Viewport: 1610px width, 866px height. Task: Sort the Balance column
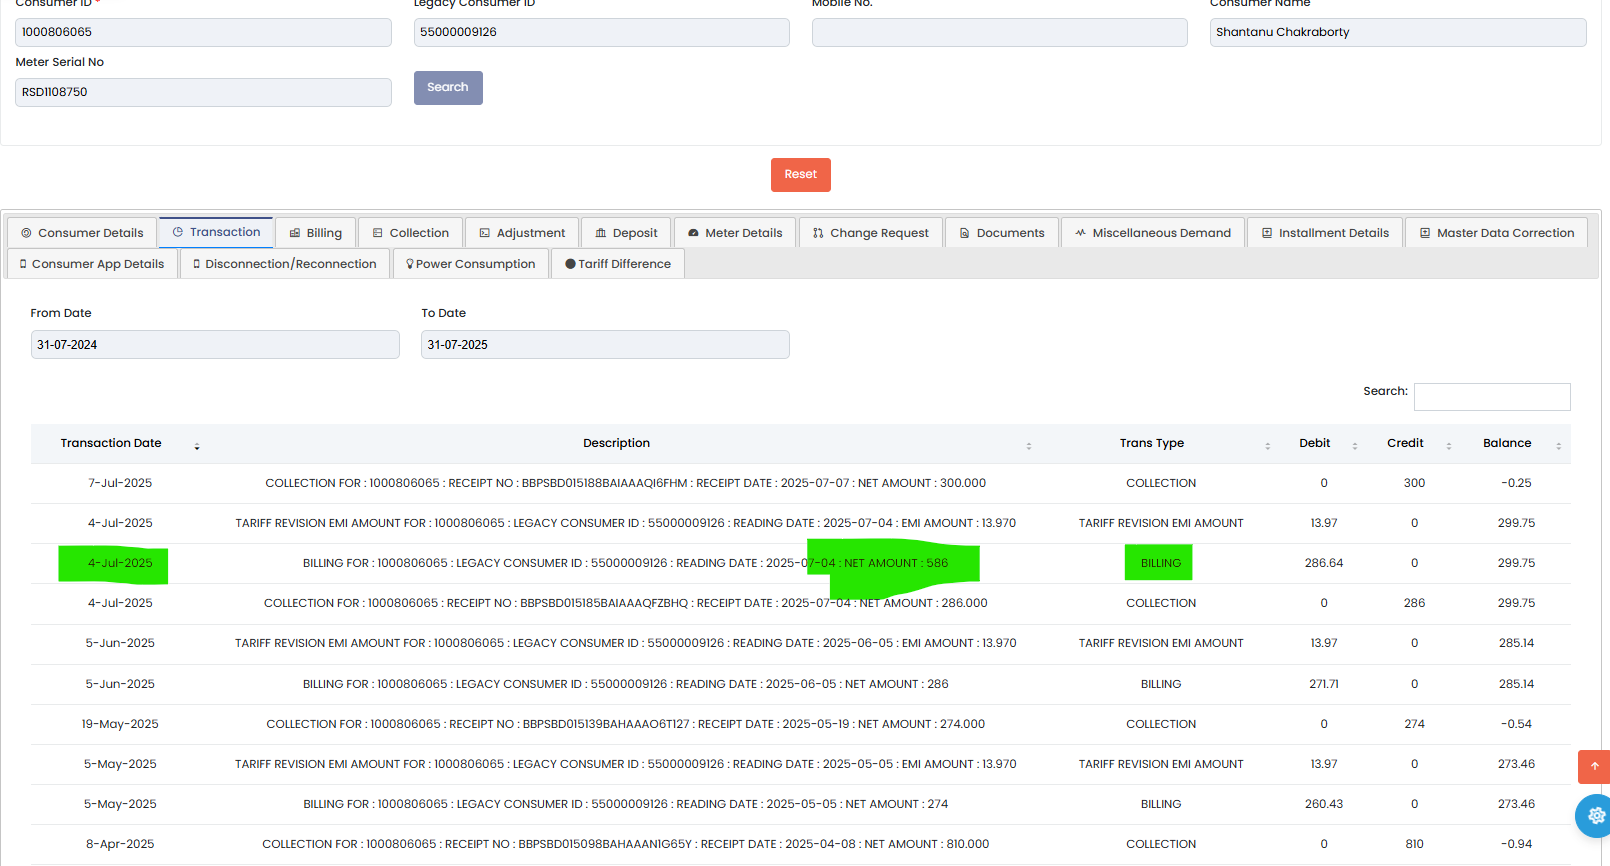[x=1559, y=446]
